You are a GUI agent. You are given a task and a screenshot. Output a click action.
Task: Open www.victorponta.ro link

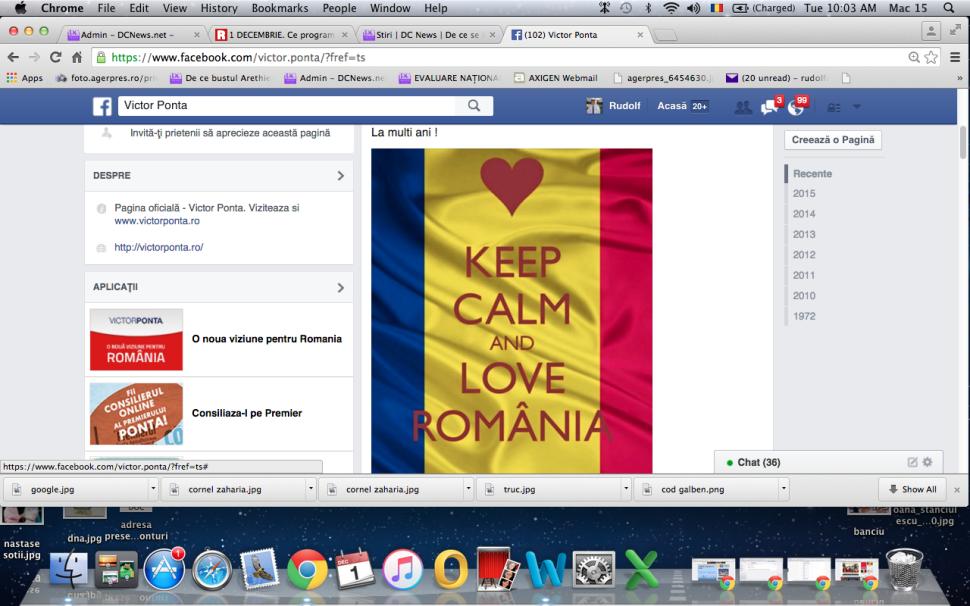[157, 221]
